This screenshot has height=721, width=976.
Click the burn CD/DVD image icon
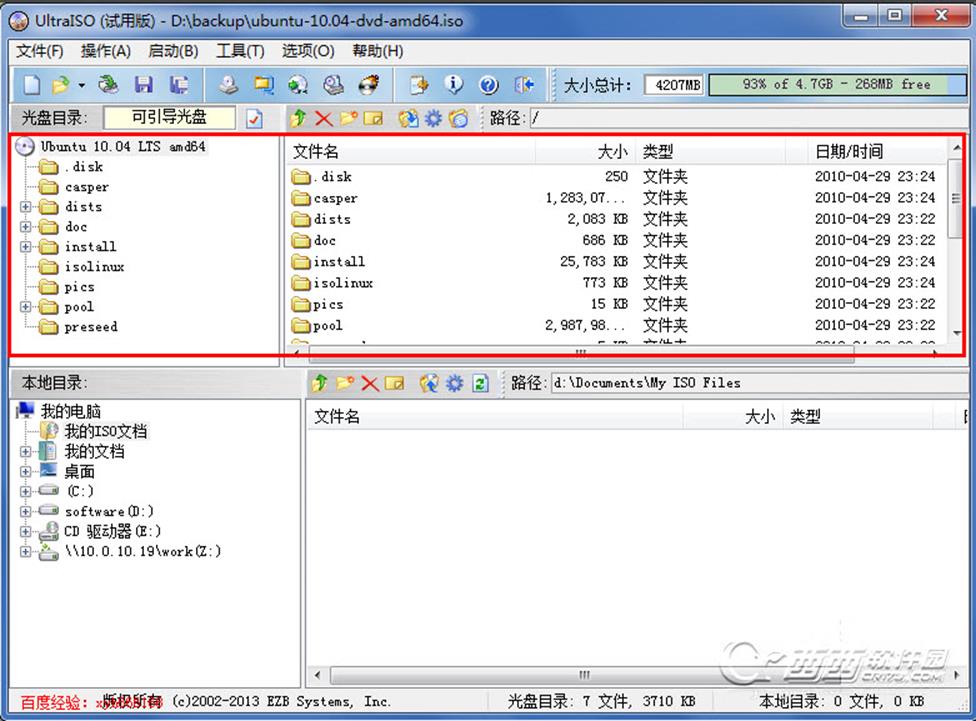369,85
